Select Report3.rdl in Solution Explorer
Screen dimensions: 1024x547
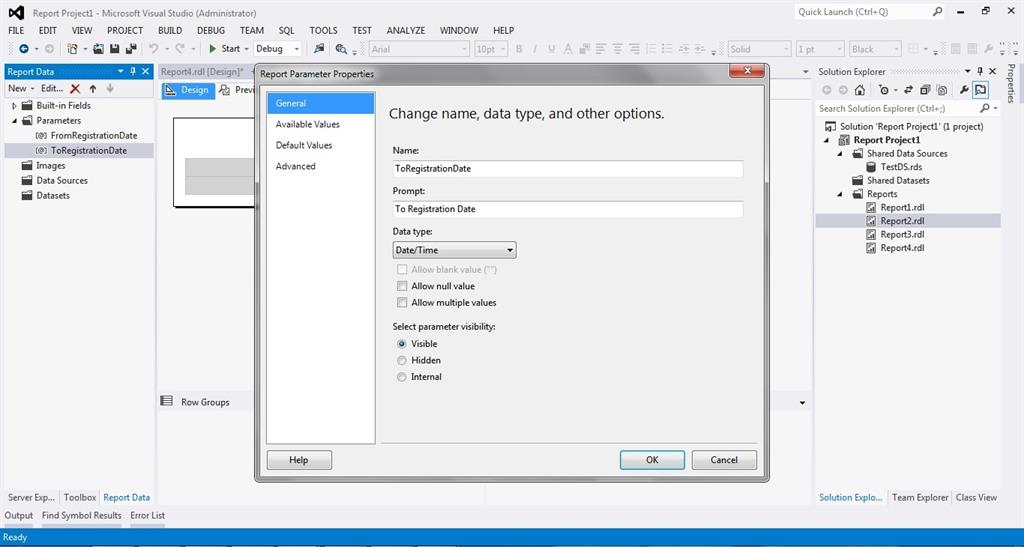coord(902,234)
